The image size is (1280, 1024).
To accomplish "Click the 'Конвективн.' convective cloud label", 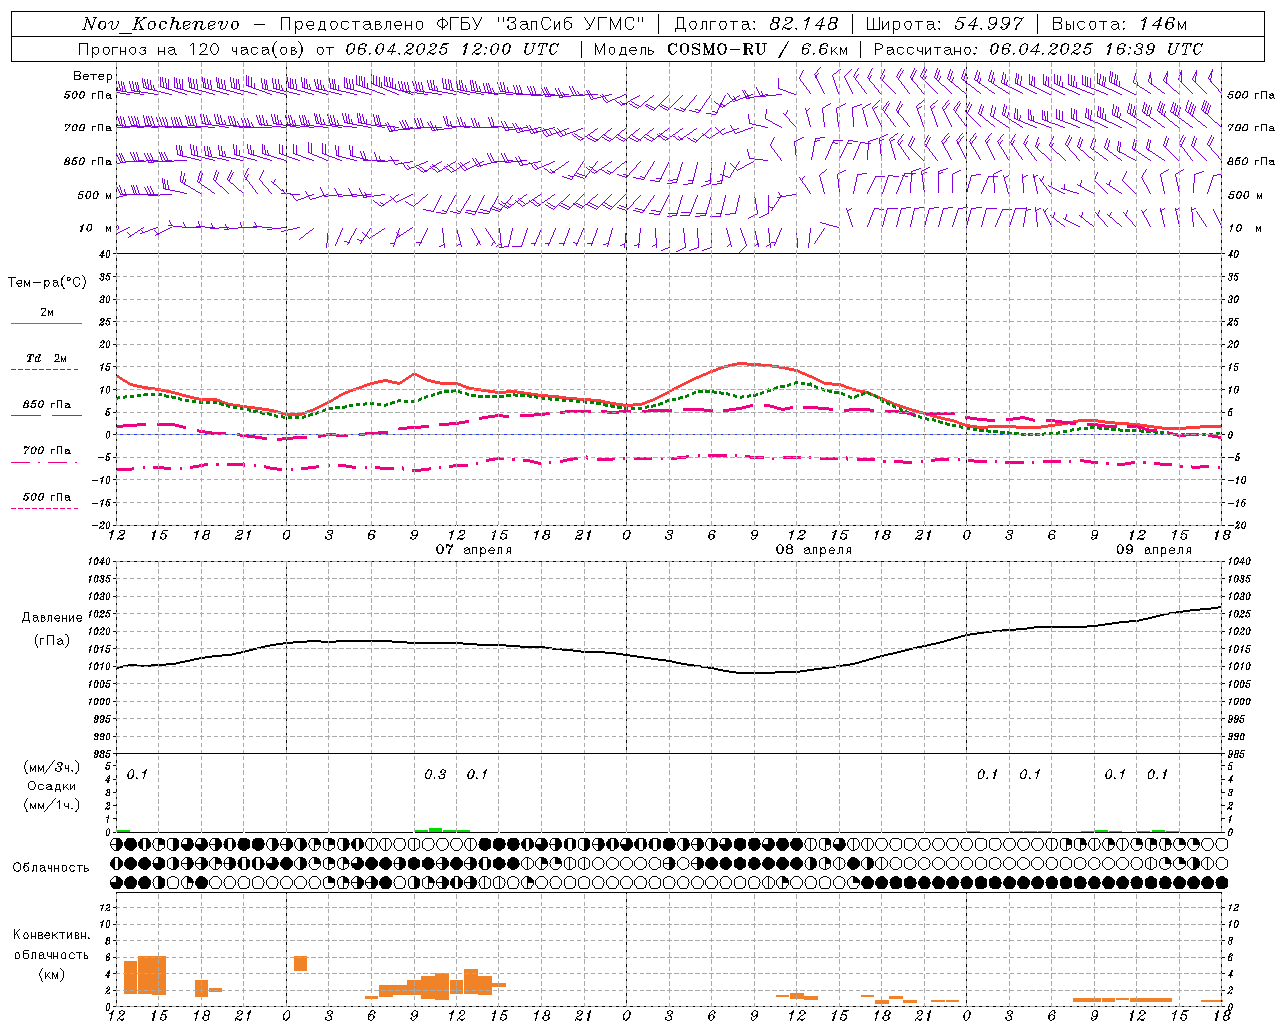I will (x=51, y=935).
